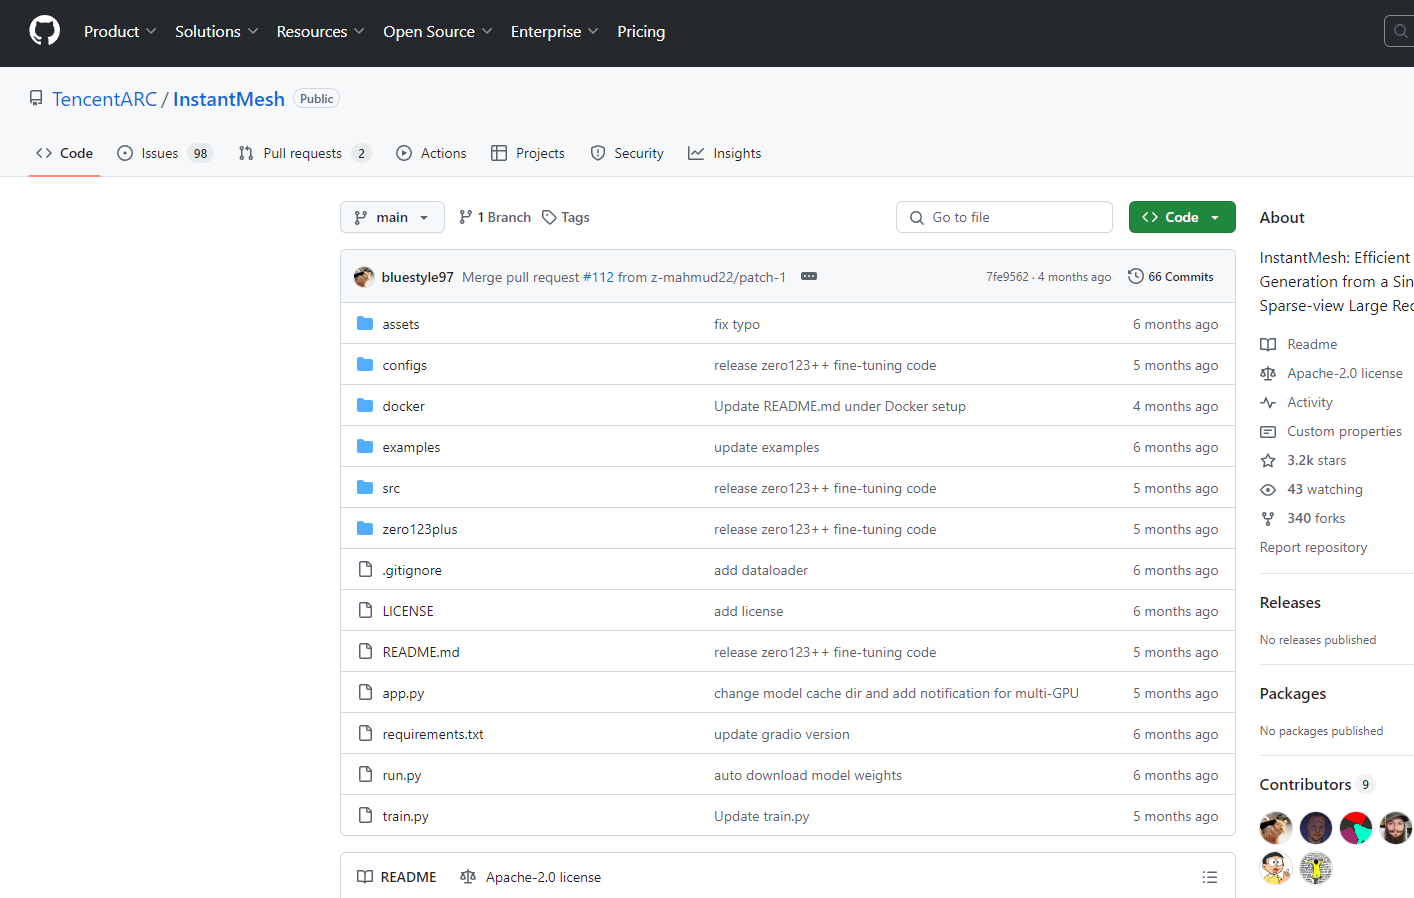Switch to the Pull requests tab
1414x898 pixels.
[x=304, y=153]
